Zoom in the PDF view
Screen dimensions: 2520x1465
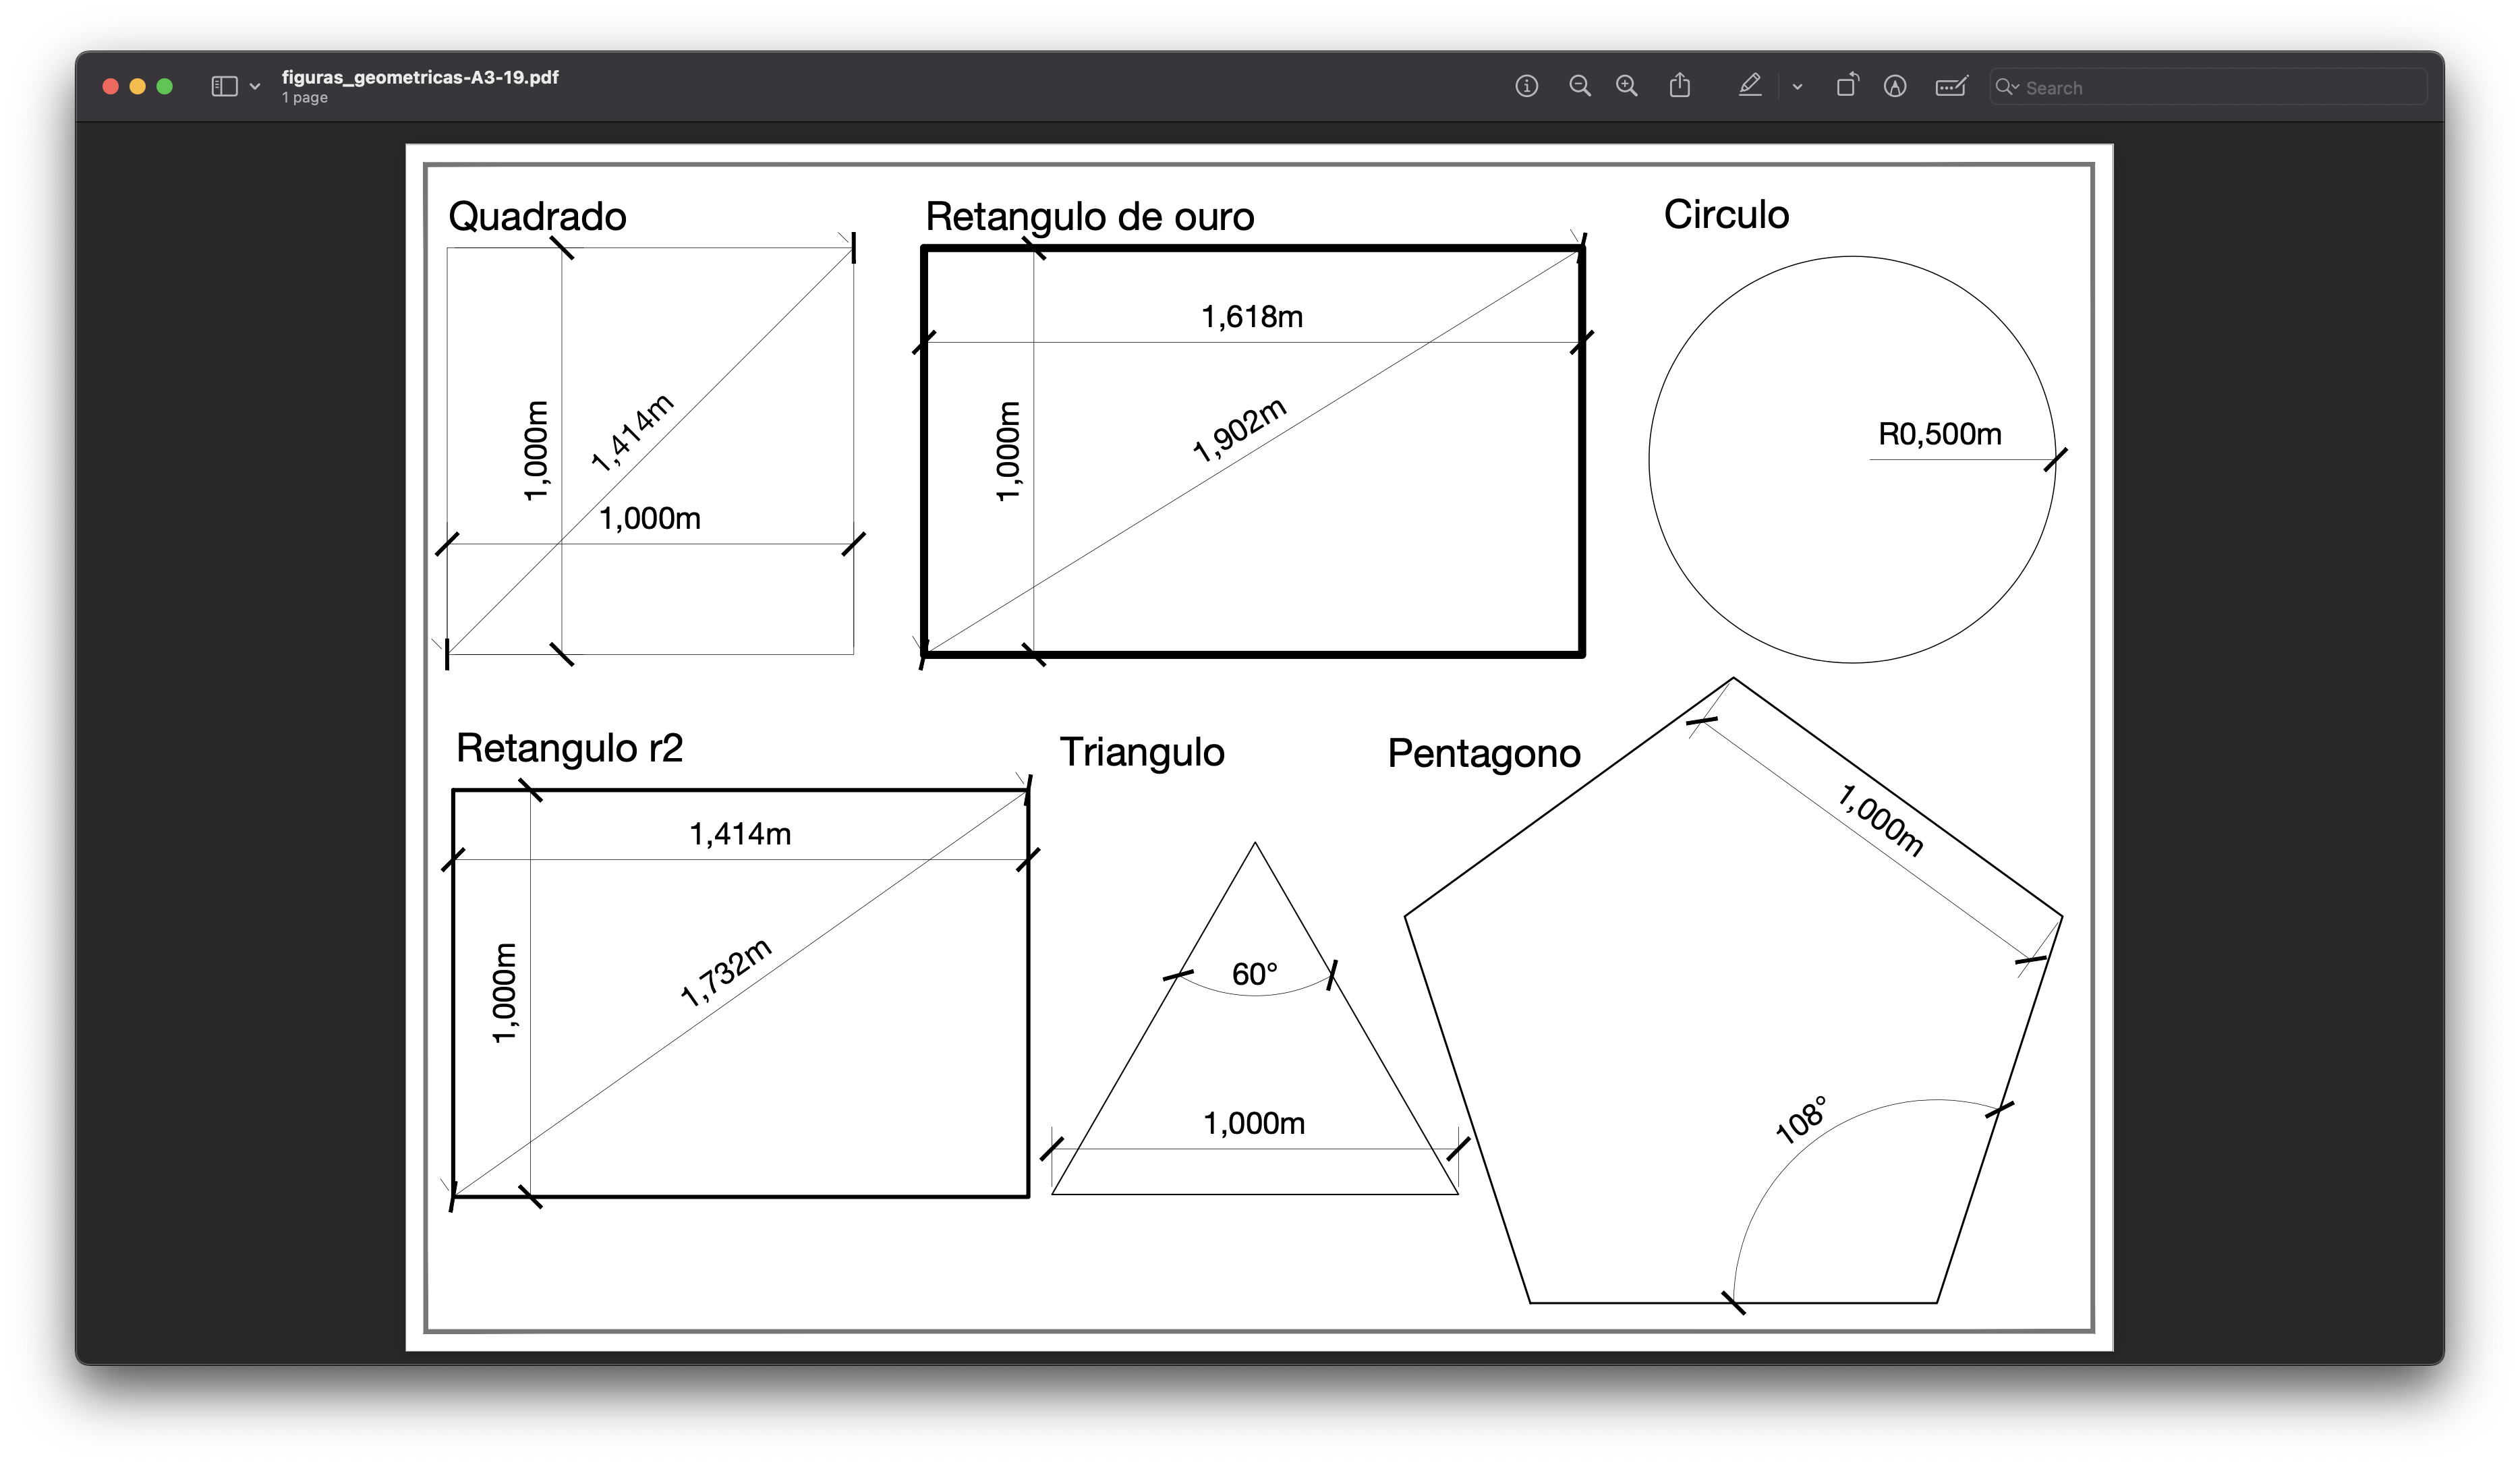[x=1627, y=86]
